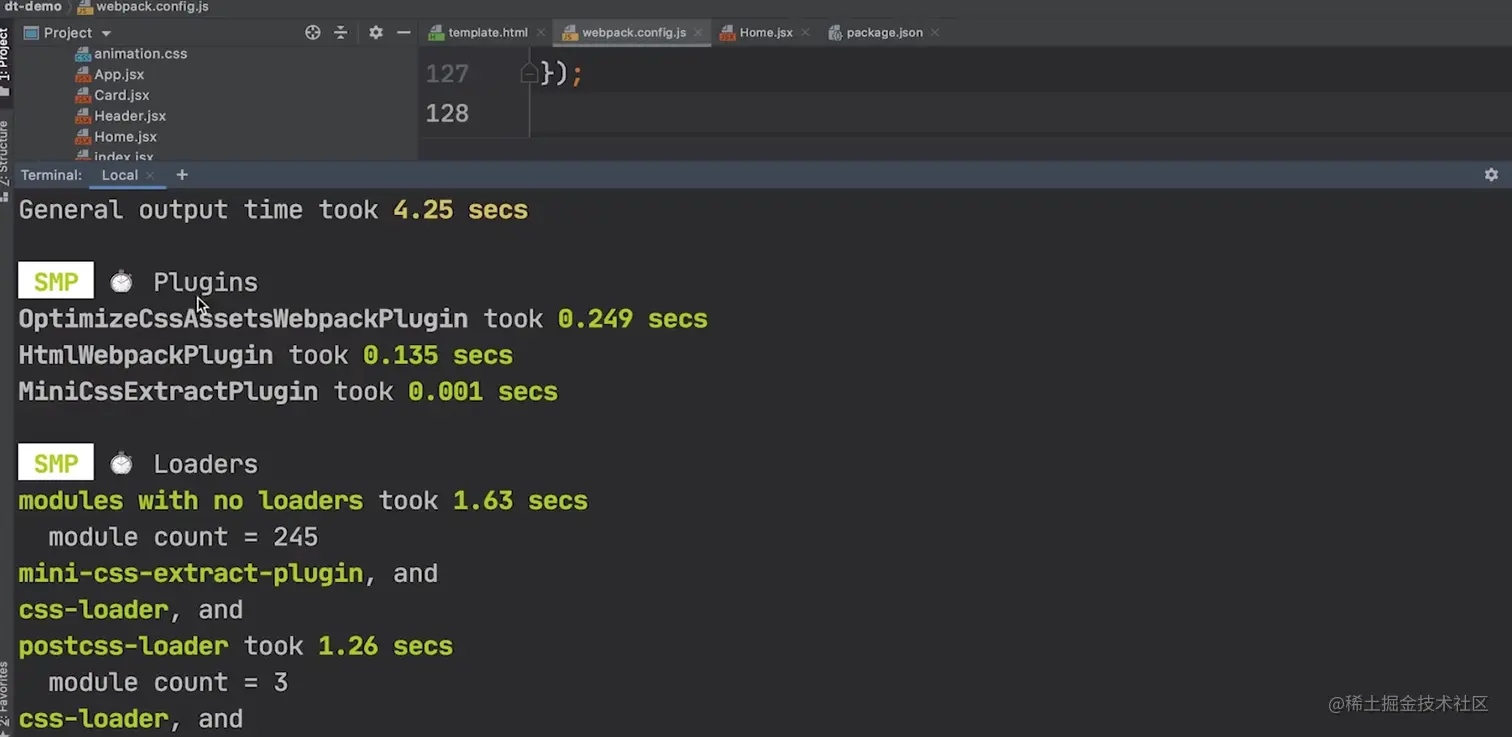Viewport: 1512px width, 737px height.
Task: Switch to package.json tab
Action: (884, 33)
